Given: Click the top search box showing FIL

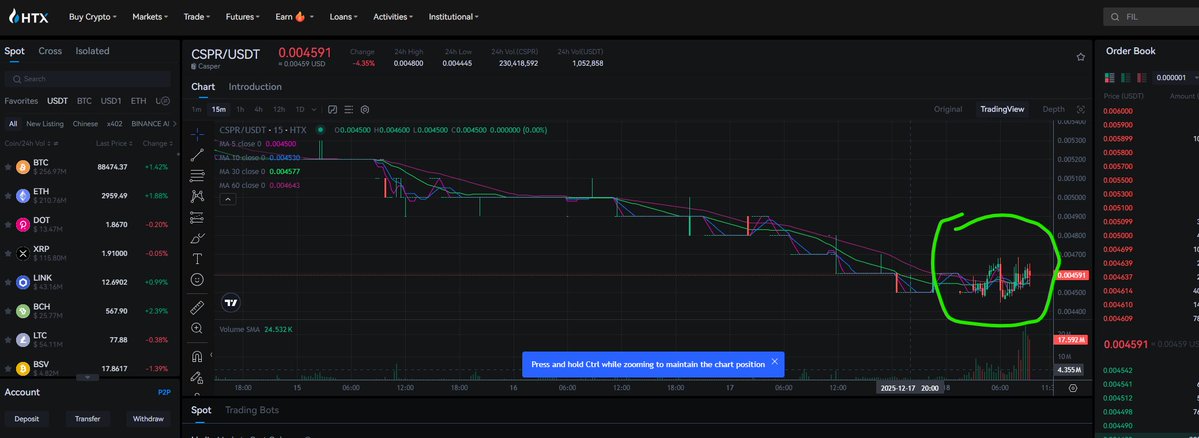Looking at the screenshot, I should [x=1151, y=16].
